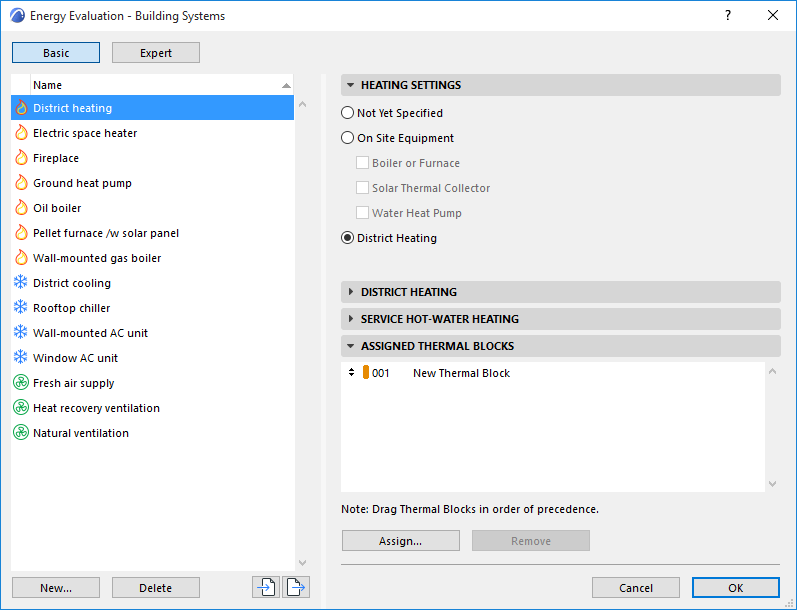Collapse the HEATING SETTINGS panel
Image resolution: width=797 pixels, height=610 pixels.
[561, 85]
